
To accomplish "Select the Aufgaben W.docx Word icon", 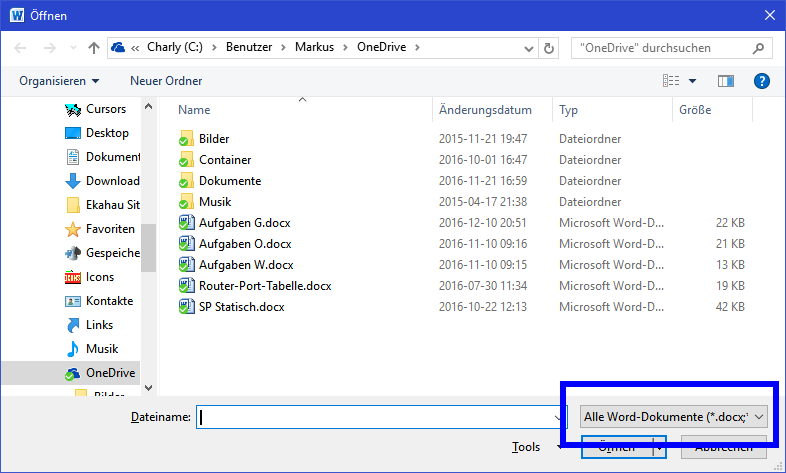I will (x=186, y=265).
